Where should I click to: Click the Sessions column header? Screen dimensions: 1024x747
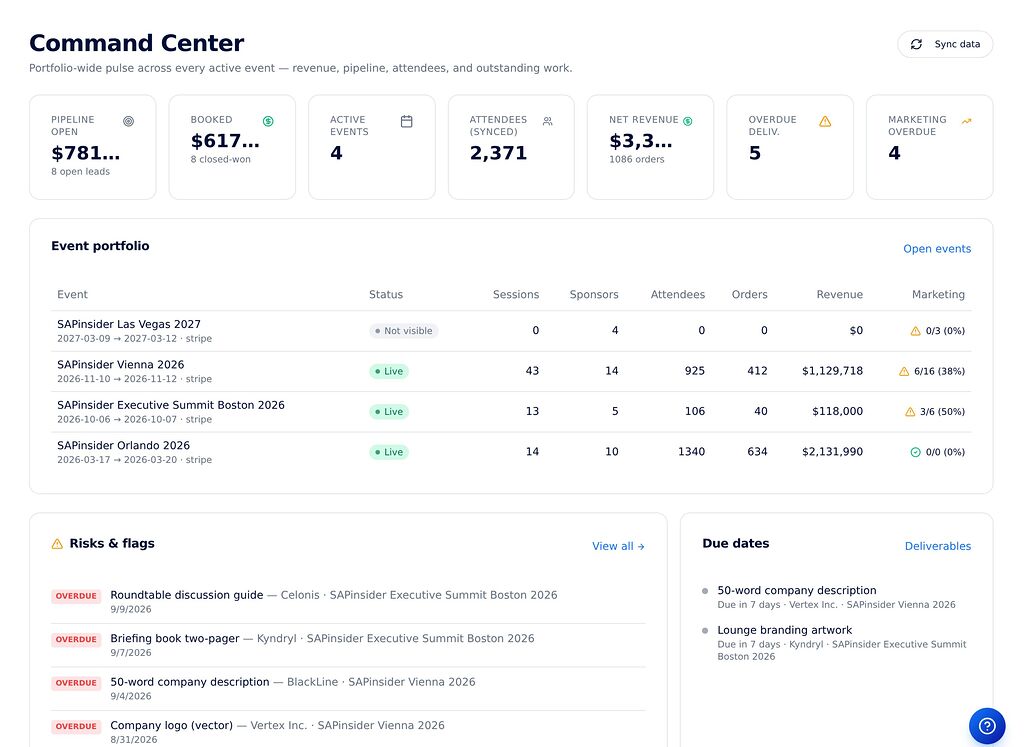pyautogui.click(x=515, y=294)
